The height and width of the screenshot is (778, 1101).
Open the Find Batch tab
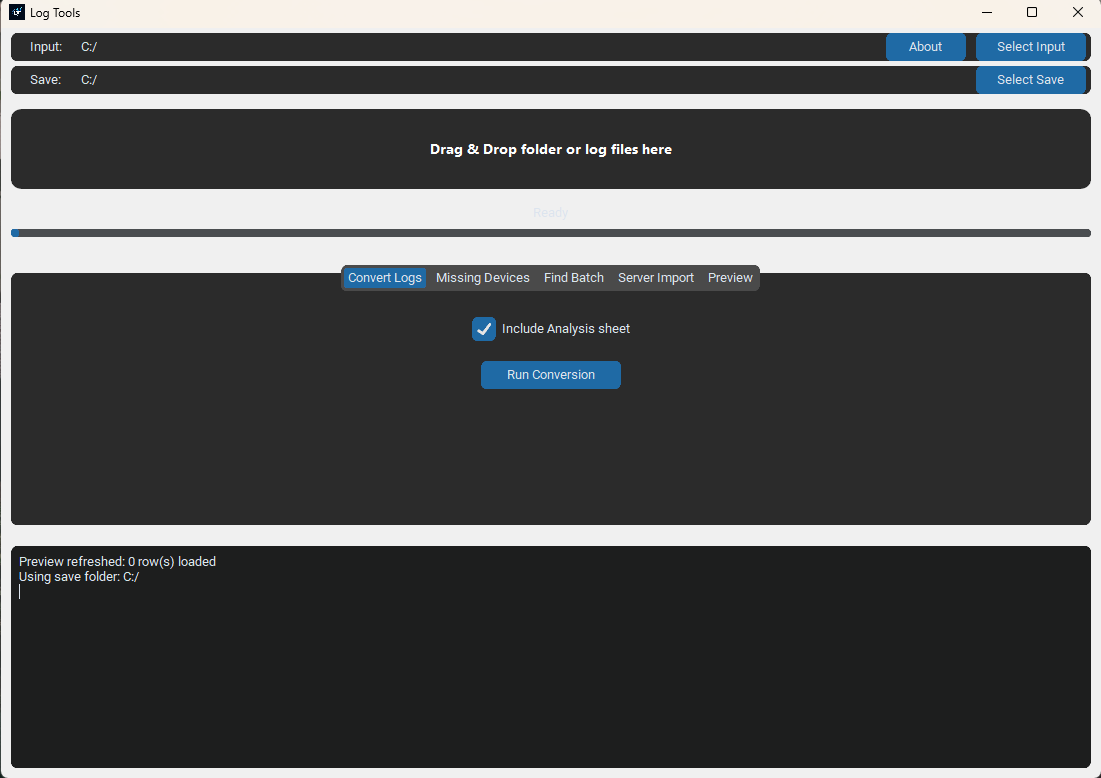574,278
